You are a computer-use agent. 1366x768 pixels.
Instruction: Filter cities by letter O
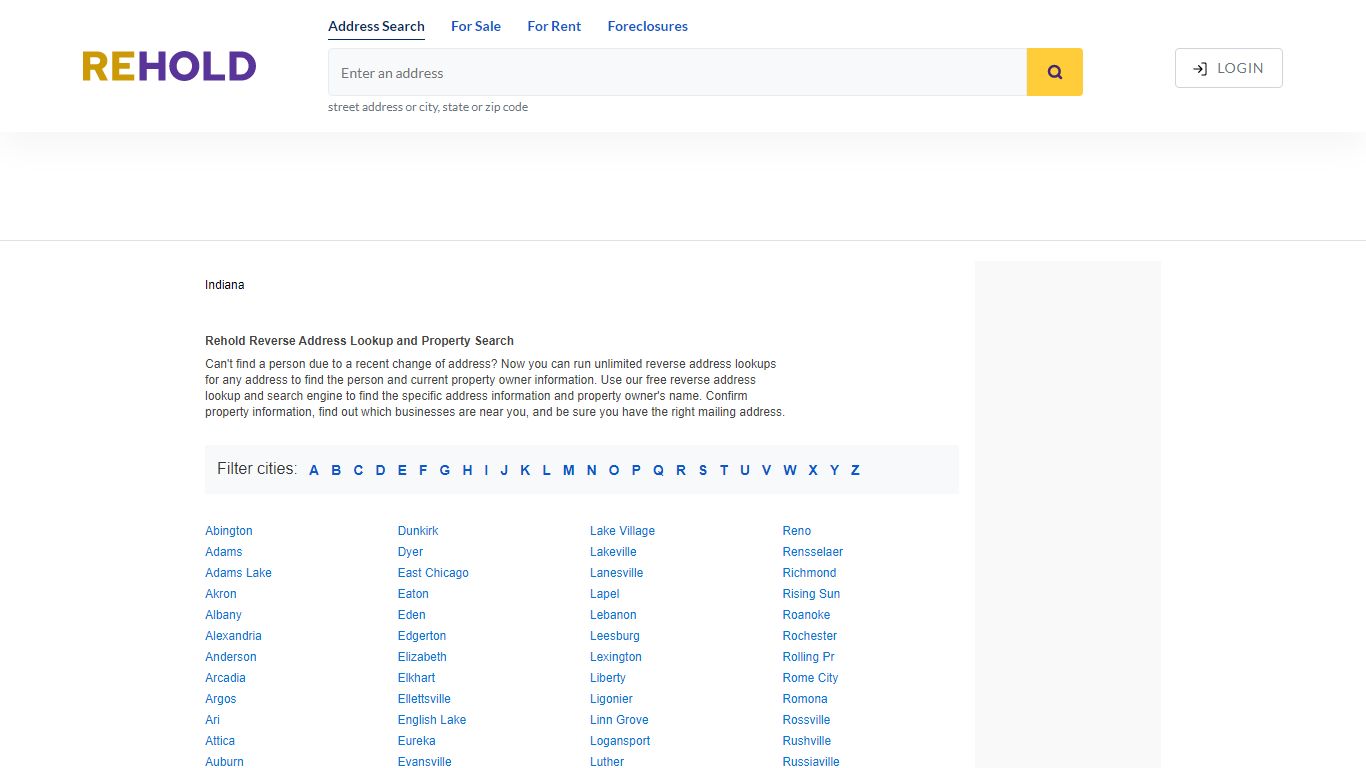point(614,470)
